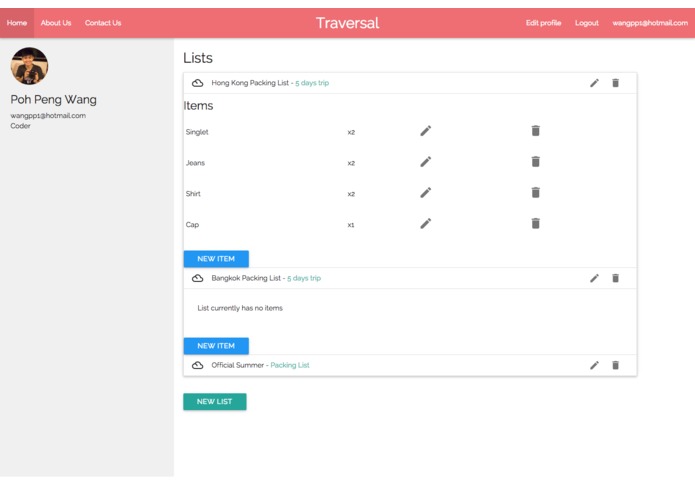The image size is (695, 494).
Task: Delete the Official Summer list
Action: tap(615, 365)
